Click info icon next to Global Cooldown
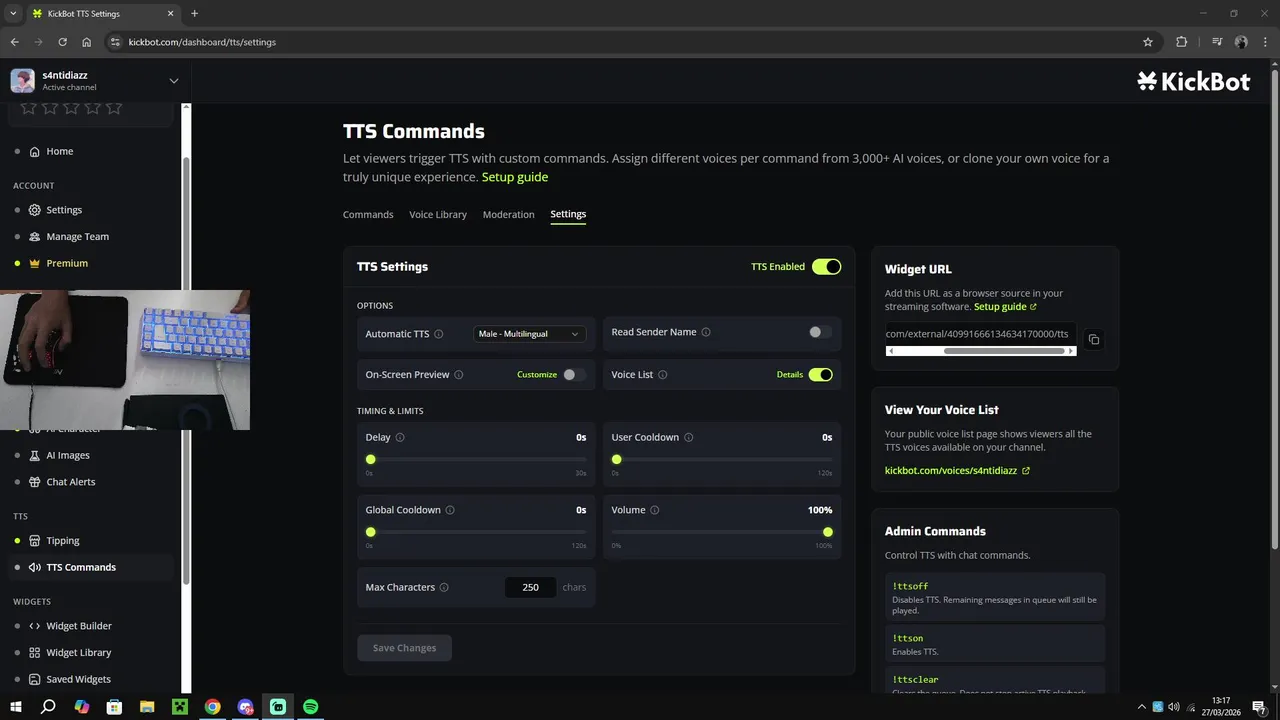 pos(450,510)
